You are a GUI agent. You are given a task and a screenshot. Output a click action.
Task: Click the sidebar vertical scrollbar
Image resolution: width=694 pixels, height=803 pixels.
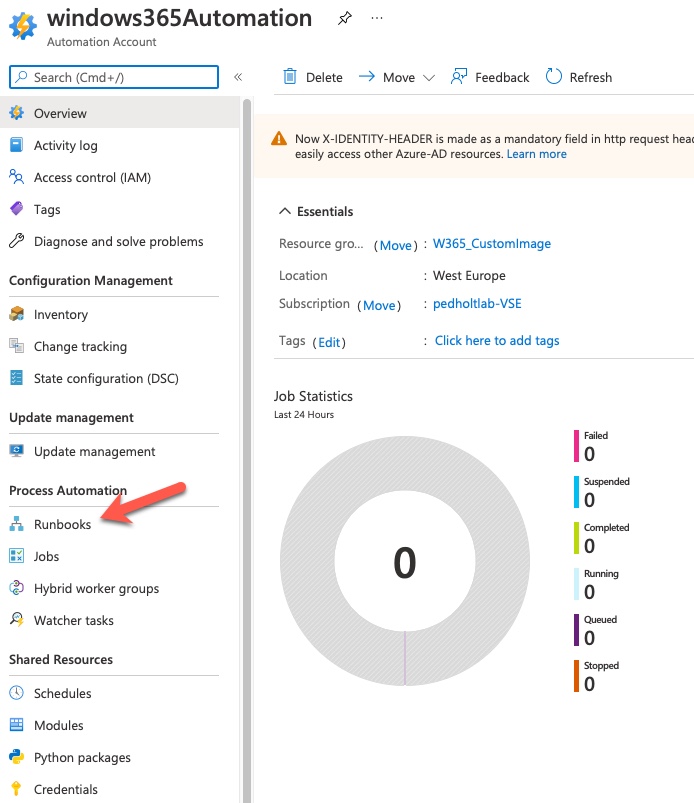(247, 451)
